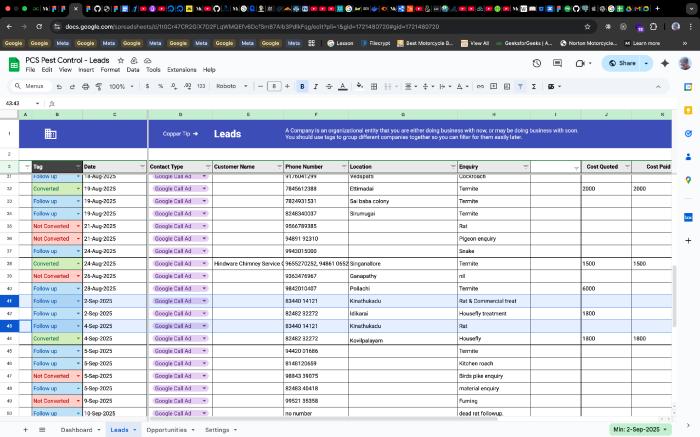This screenshot has height=437, width=700.
Task: Open the all sheets list icon
Action: [x=42, y=429]
